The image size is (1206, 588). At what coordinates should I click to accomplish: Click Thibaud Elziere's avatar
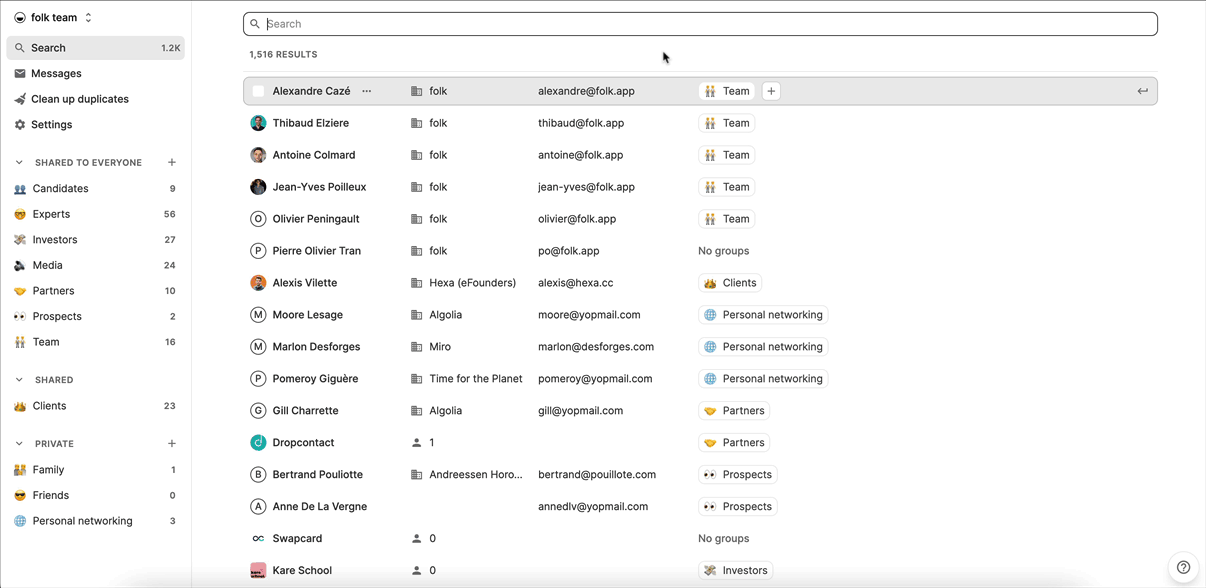point(258,123)
